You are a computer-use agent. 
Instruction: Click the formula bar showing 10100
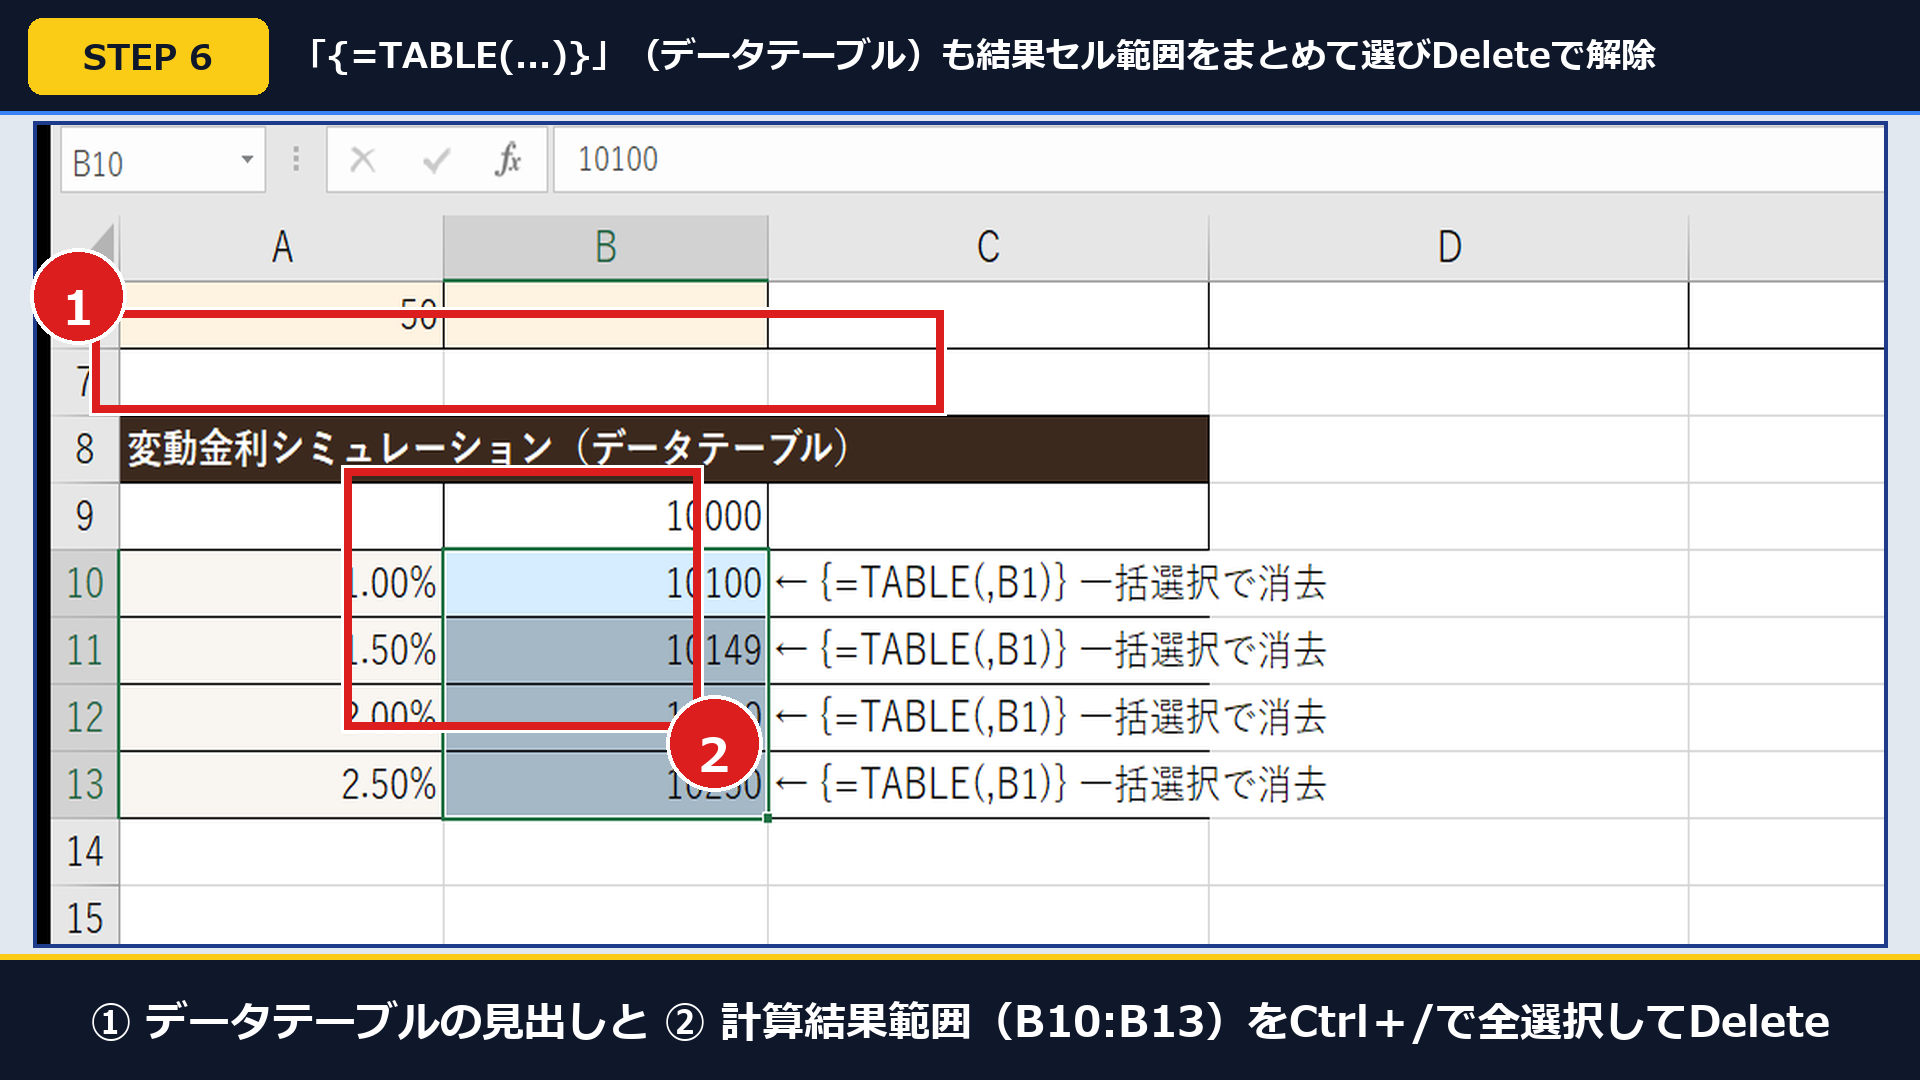pyautogui.click(x=1218, y=160)
